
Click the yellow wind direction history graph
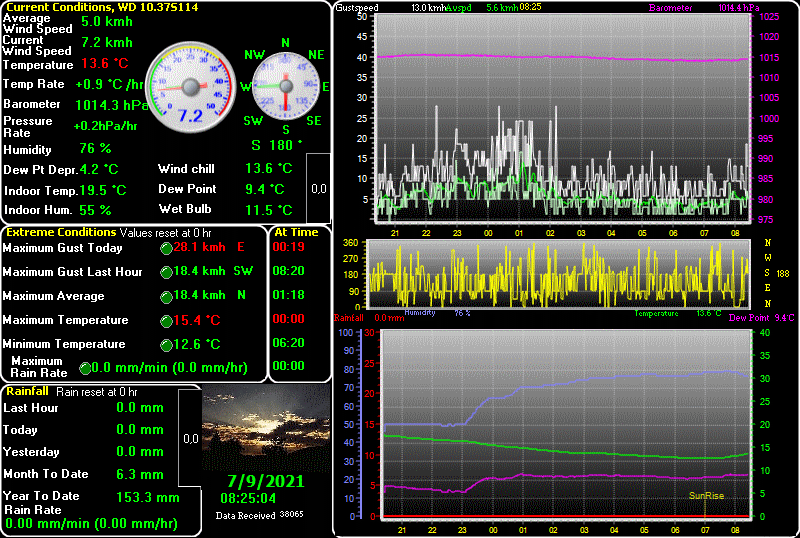coord(558,273)
